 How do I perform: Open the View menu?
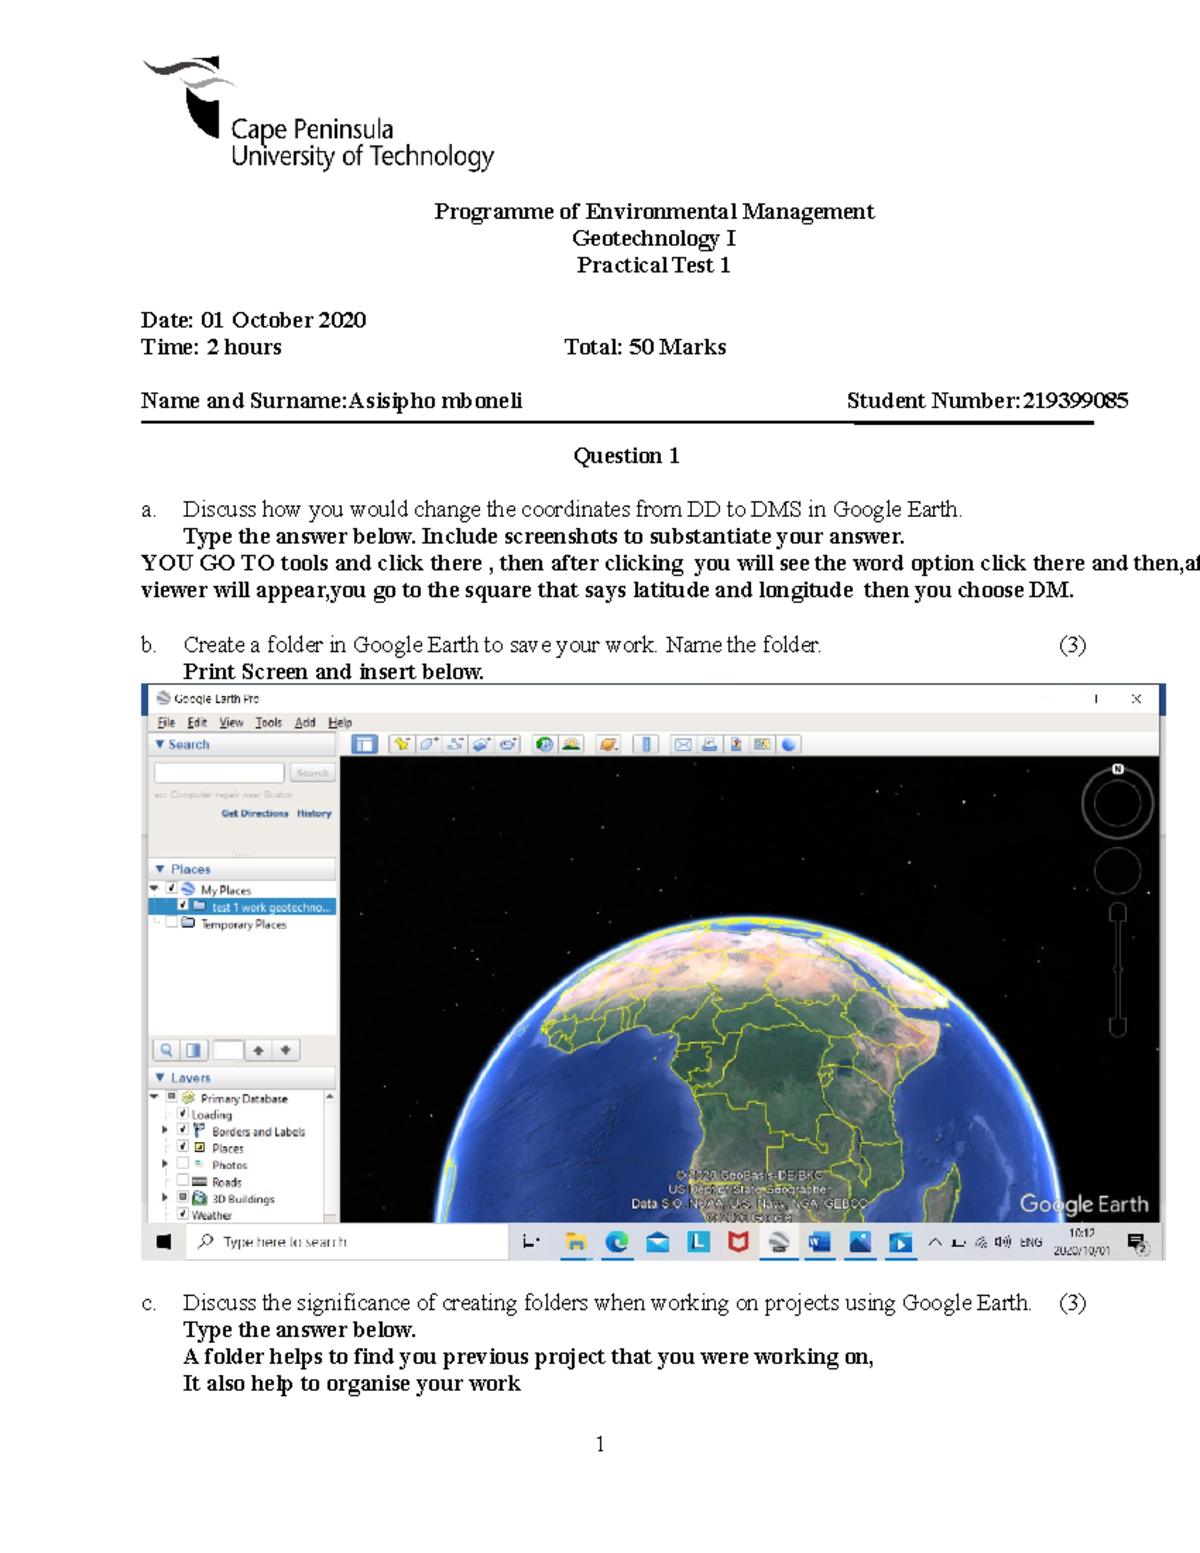click(x=231, y=722)
